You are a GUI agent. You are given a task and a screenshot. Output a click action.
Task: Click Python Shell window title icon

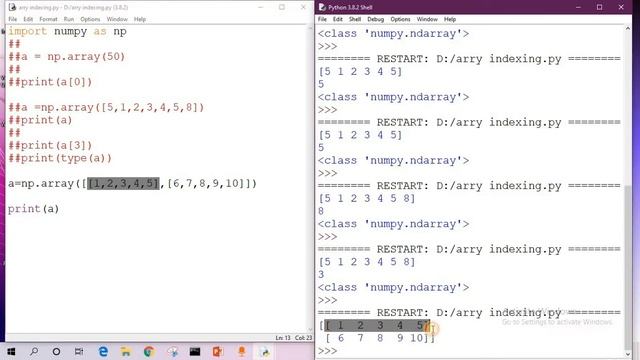click(x=322, y=7)
